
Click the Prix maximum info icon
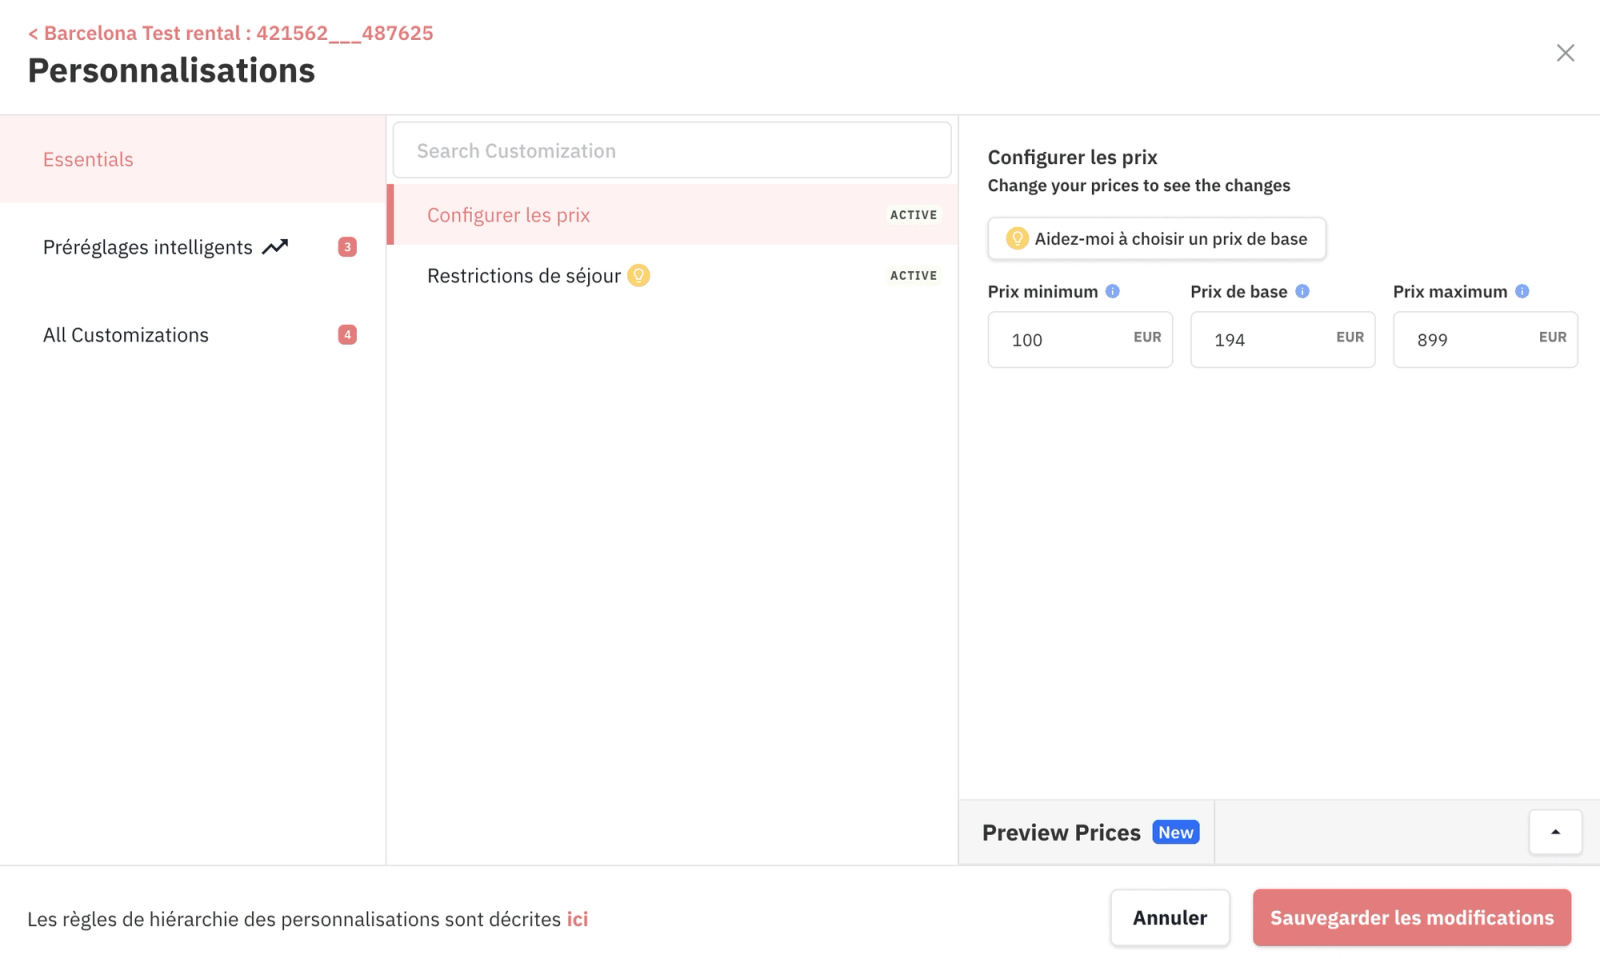[x=1522, y=291]
